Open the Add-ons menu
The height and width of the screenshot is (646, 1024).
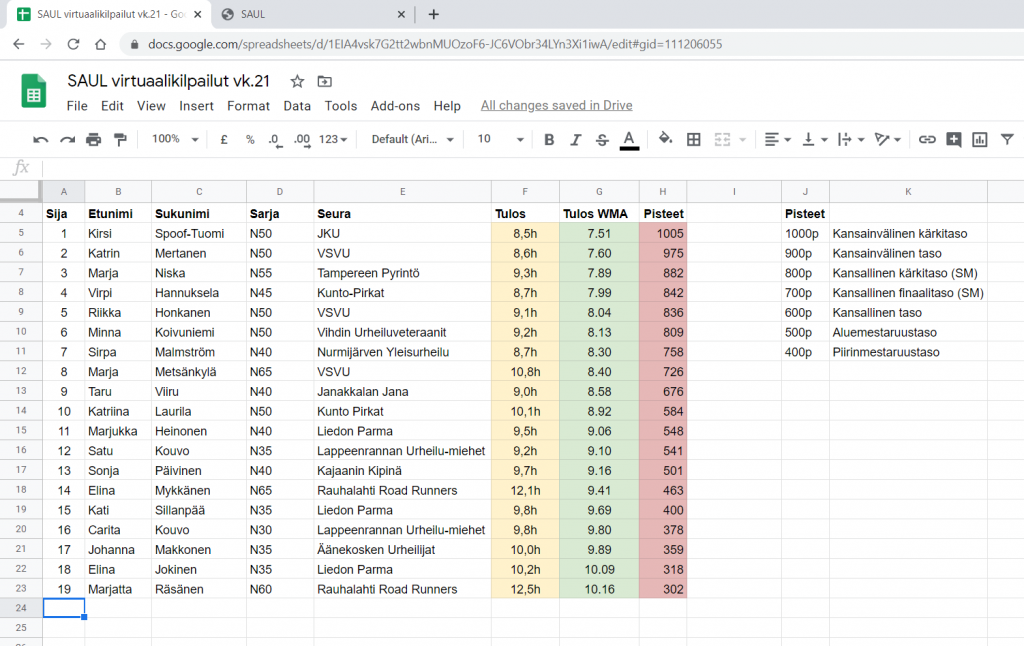pyautogui.click(x=395, y=106)
